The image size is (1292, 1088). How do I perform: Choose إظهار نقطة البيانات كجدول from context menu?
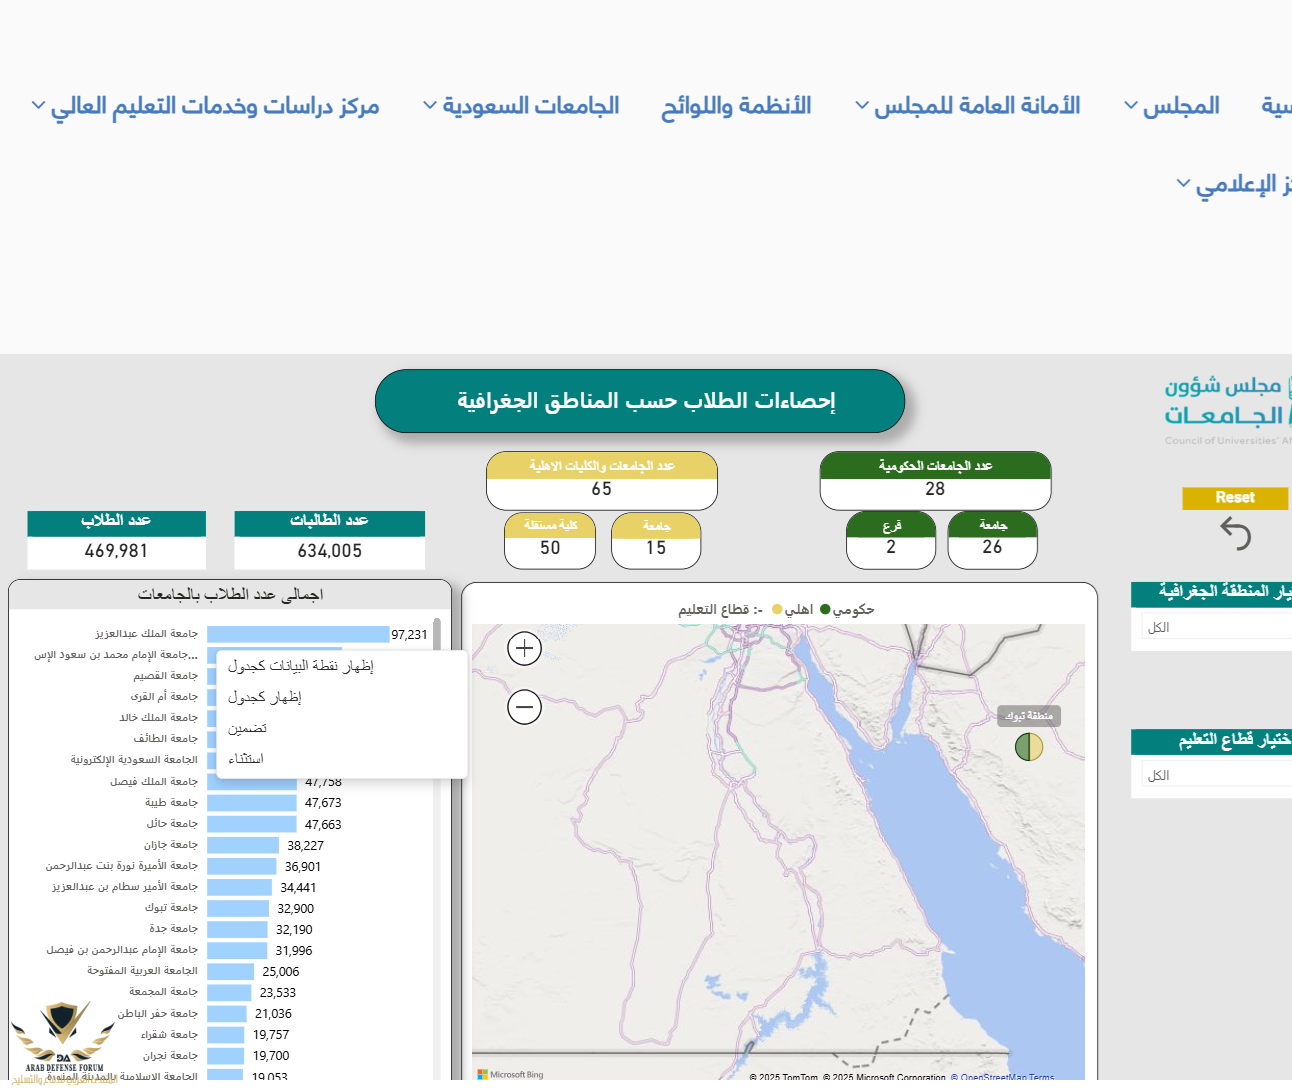(x=301, y=666)
